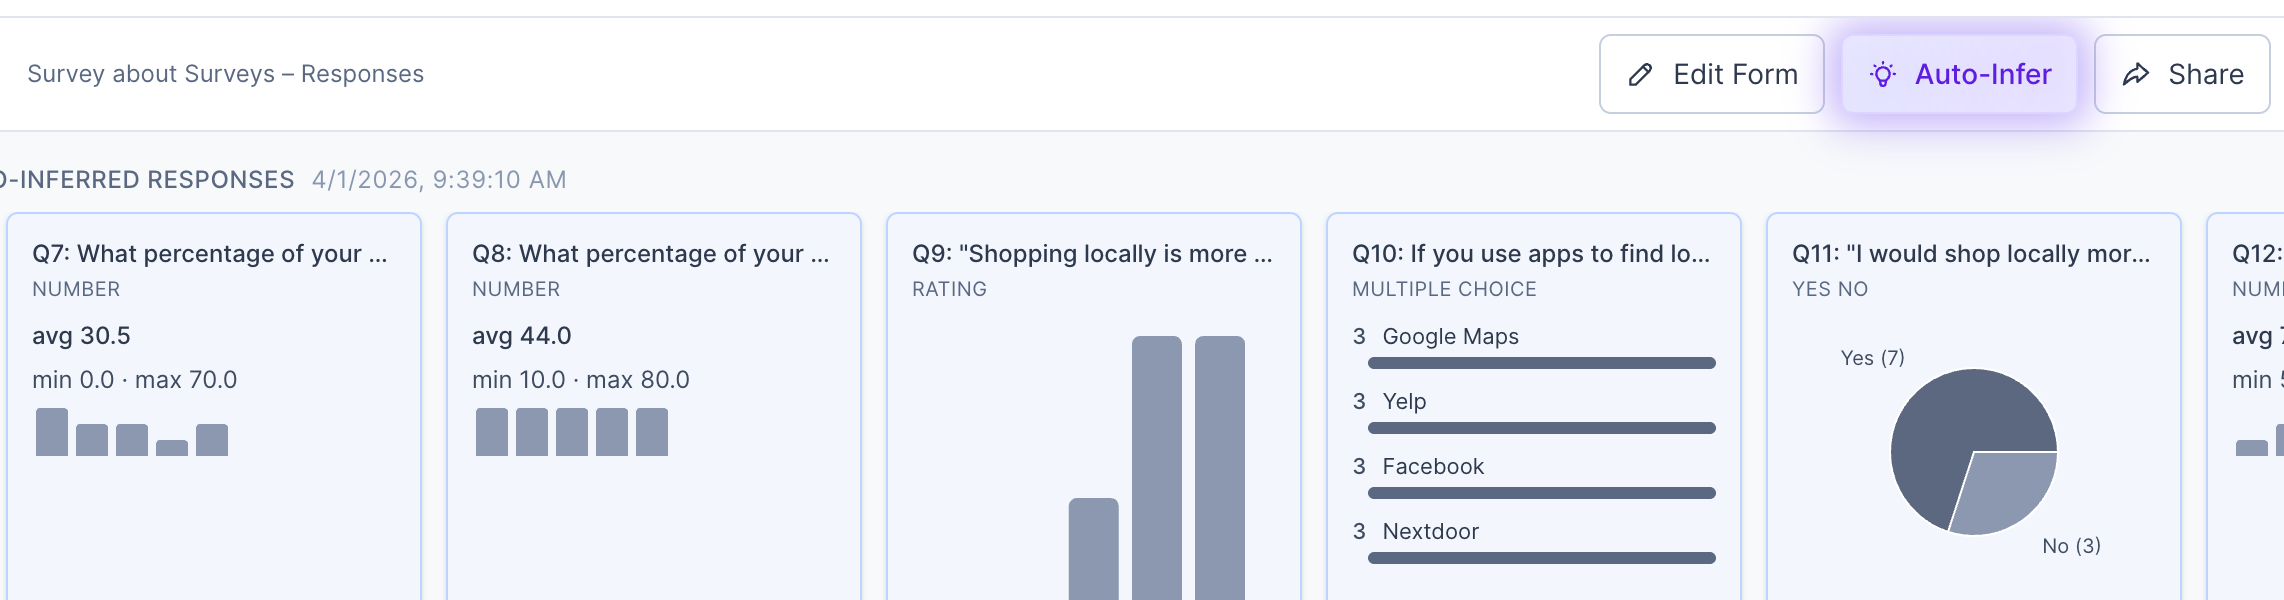Run Auto-Infer on responses

(x=1959, y=75)
